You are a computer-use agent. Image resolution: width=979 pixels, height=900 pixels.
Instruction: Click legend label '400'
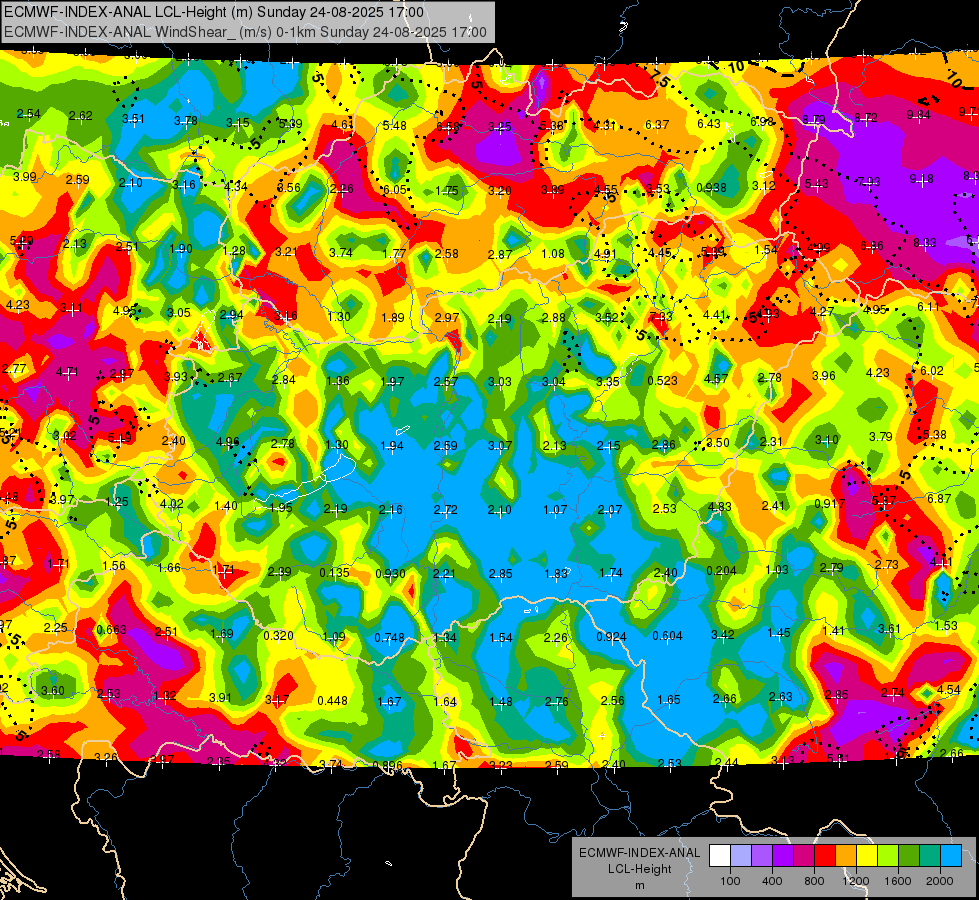pyautogui.click(x=772, y=881)
